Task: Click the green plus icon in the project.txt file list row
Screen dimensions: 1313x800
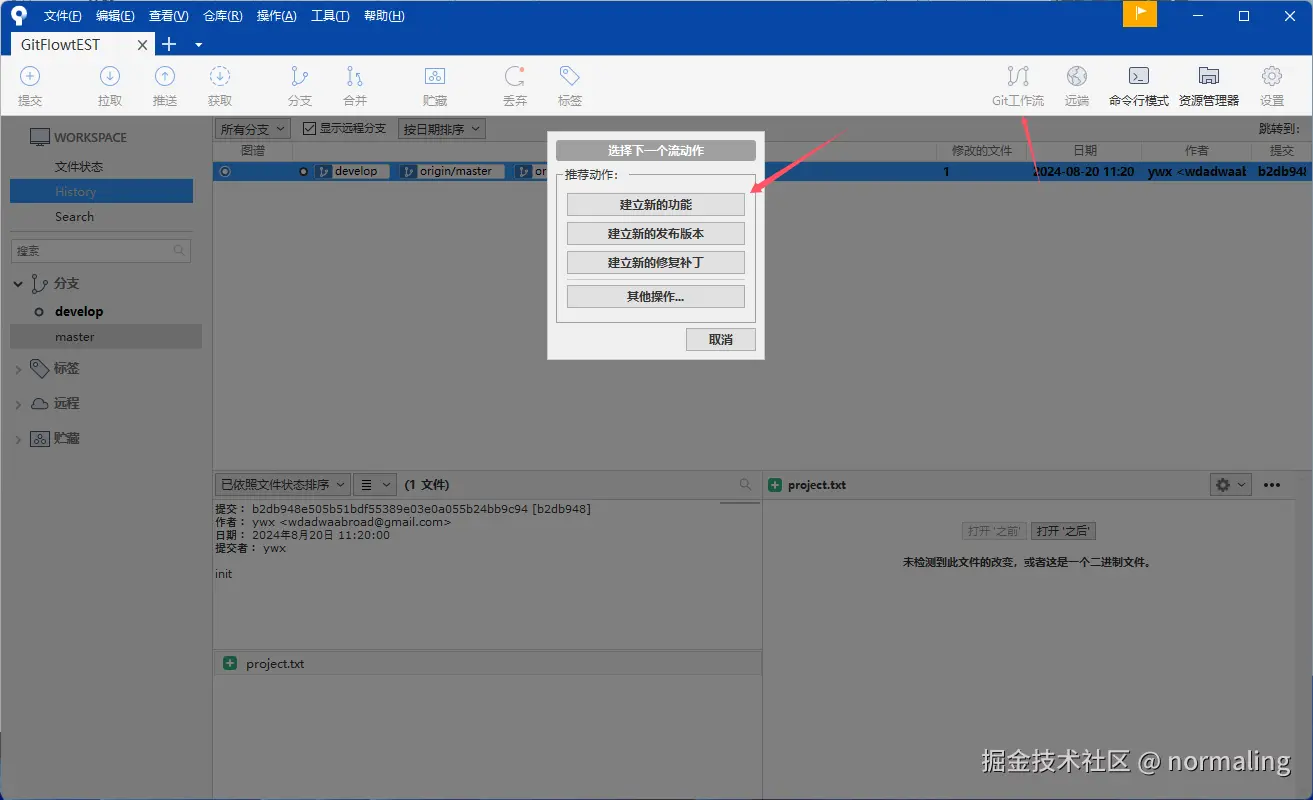Action: click(x=230, y=663)
